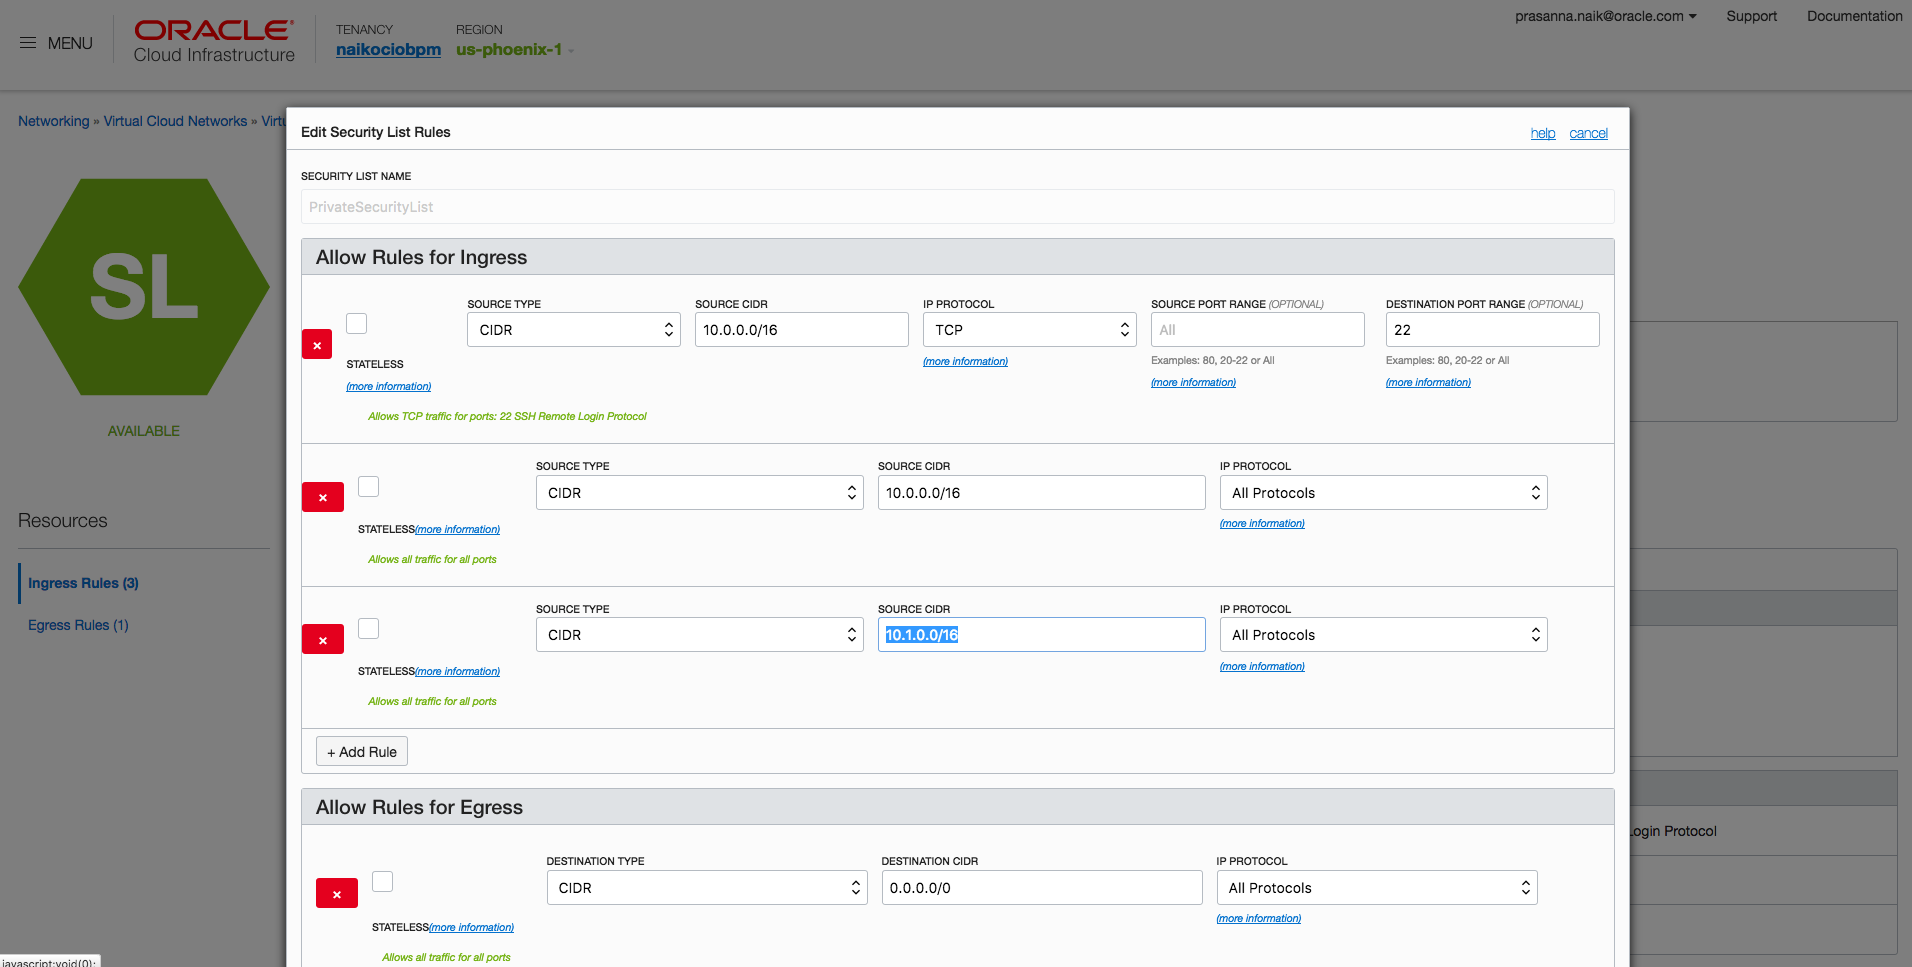Click the green SL security list hexagon
The height and width of the screenshot is (967, 1912).
(x=144, y=287)
